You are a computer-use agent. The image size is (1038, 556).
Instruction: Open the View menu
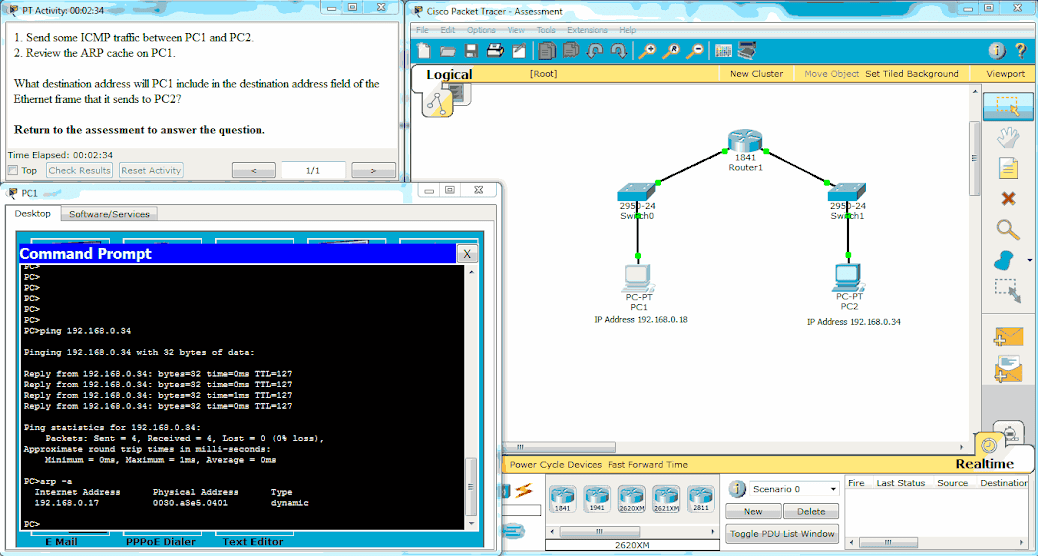click(x=516, y=30)
